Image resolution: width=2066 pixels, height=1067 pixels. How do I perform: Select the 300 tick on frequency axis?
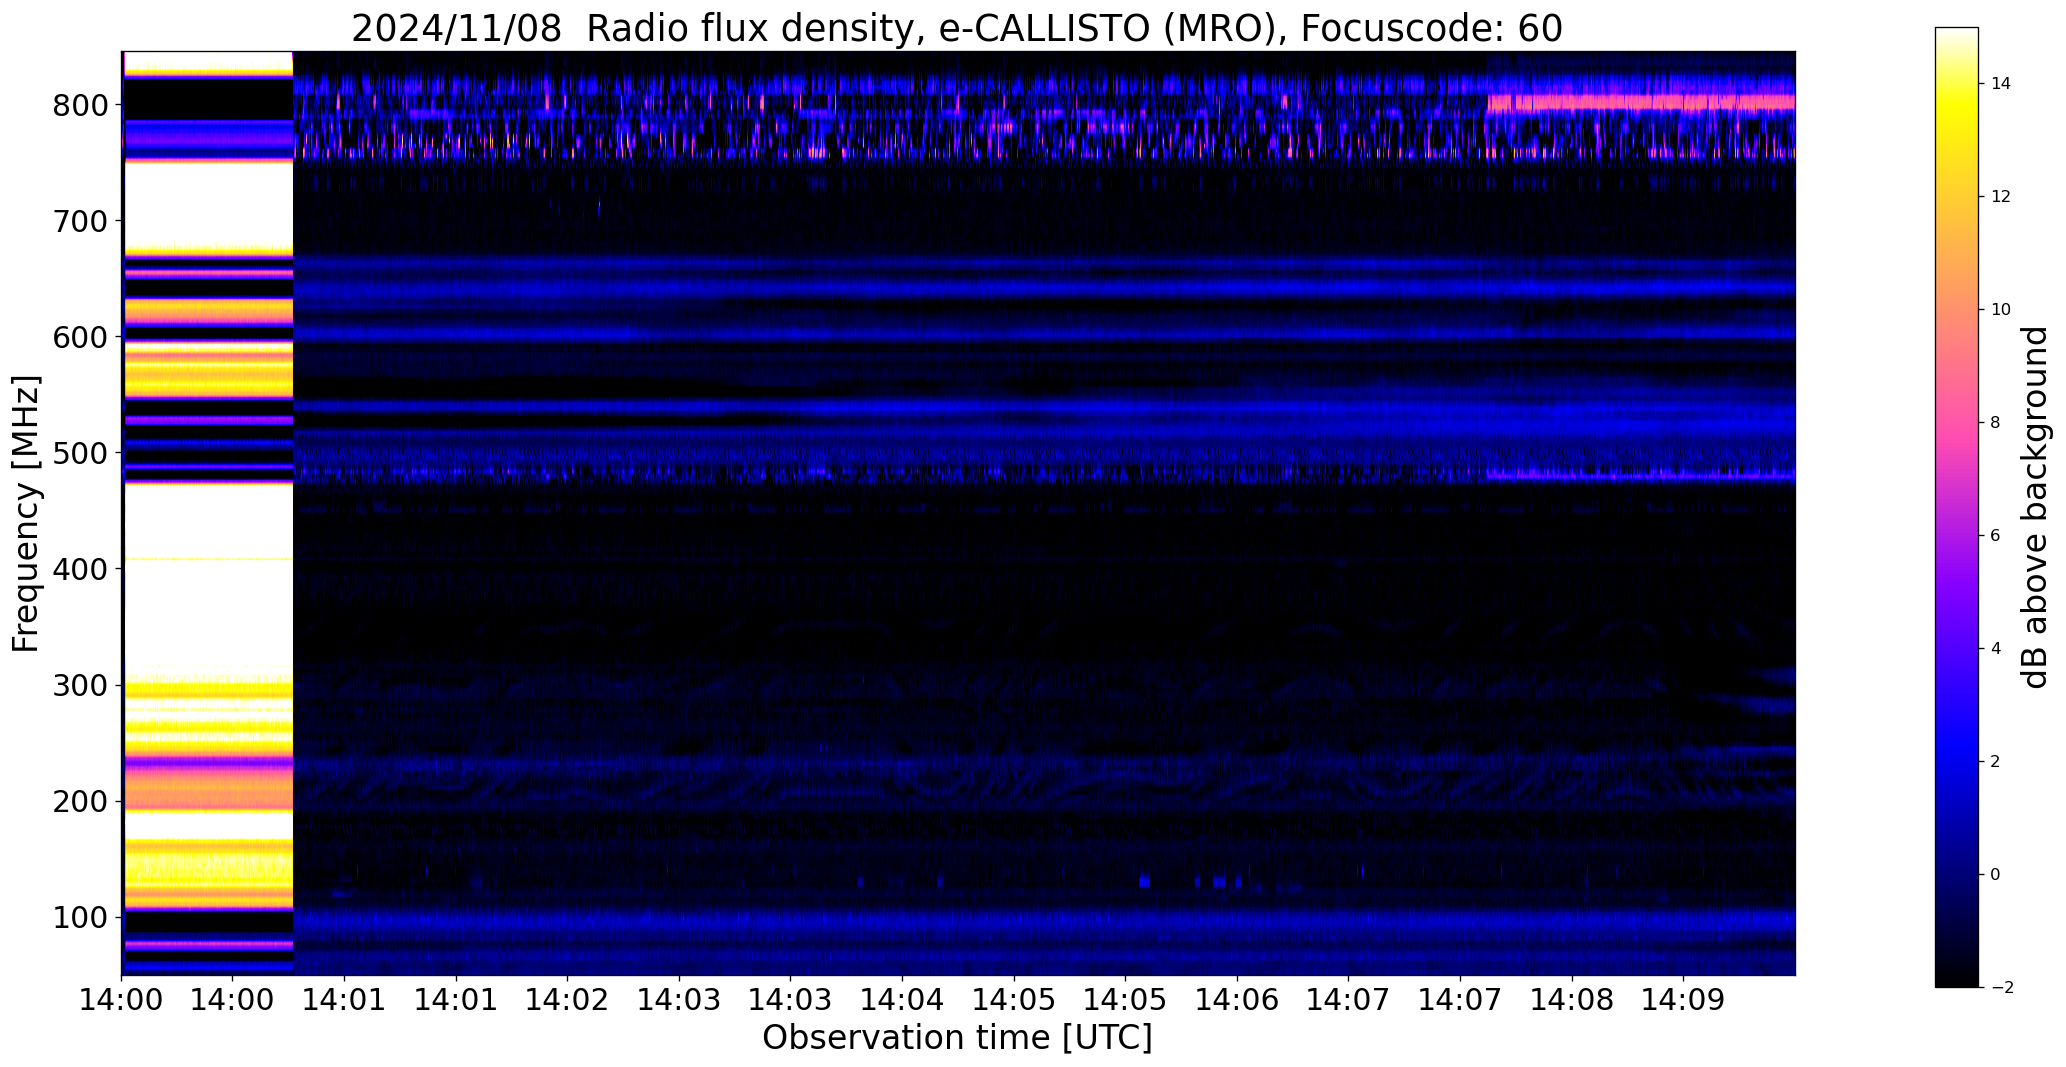click(x=79, y=685)
